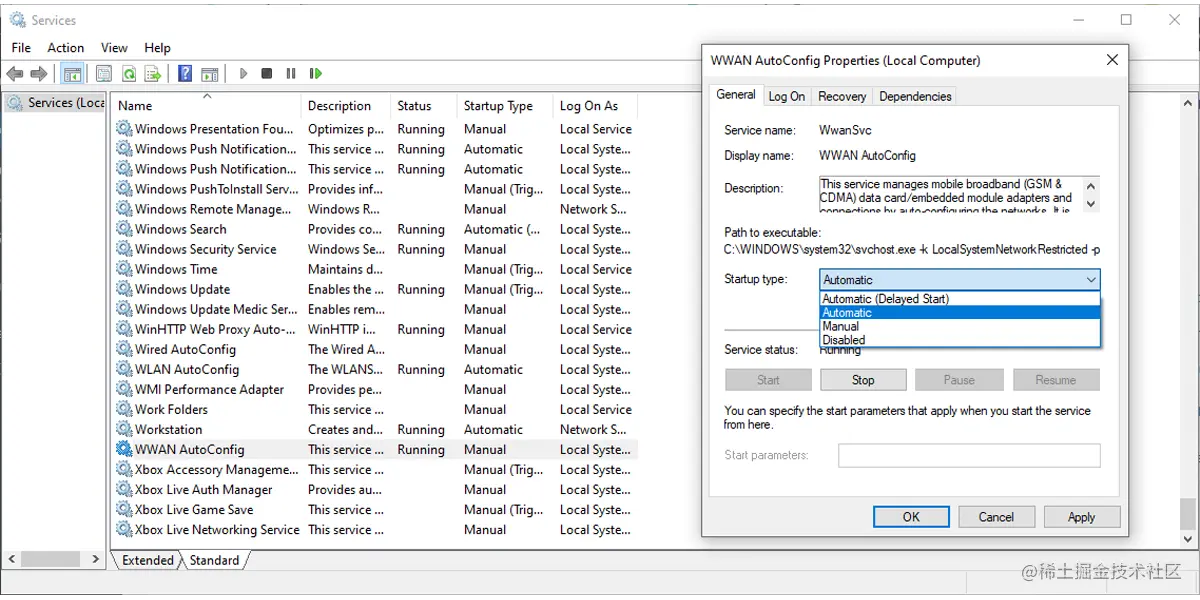Switch to the Extended view tab
The height and width of the screenshot is (600, 1200).
pyautogui.click(x=148, y=560)
